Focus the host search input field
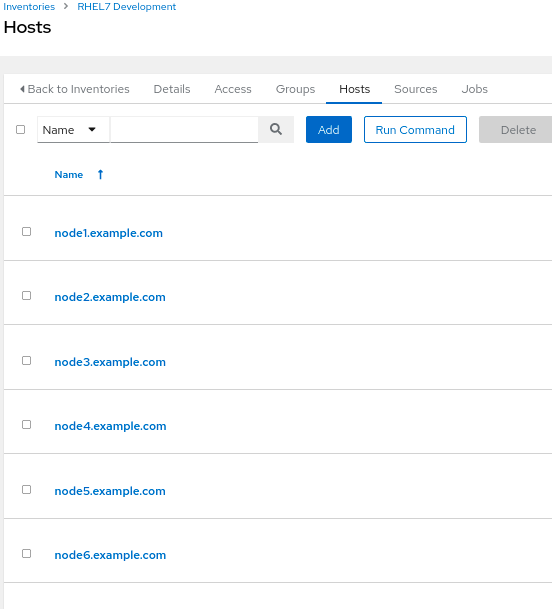 tap(185, 129)
